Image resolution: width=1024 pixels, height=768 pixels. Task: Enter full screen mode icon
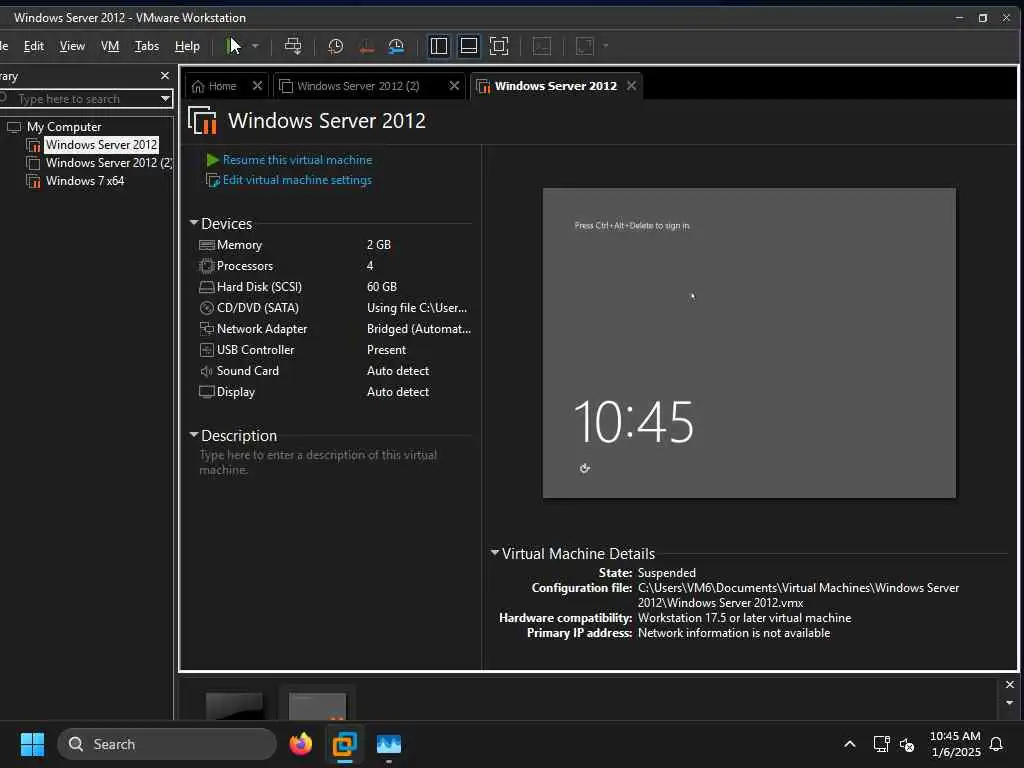pyautogui.click(x=499, y=46)
